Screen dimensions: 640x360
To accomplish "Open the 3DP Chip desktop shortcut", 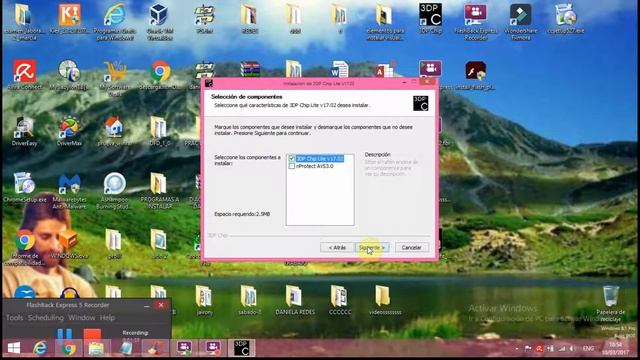I will [x=430, y=18].
